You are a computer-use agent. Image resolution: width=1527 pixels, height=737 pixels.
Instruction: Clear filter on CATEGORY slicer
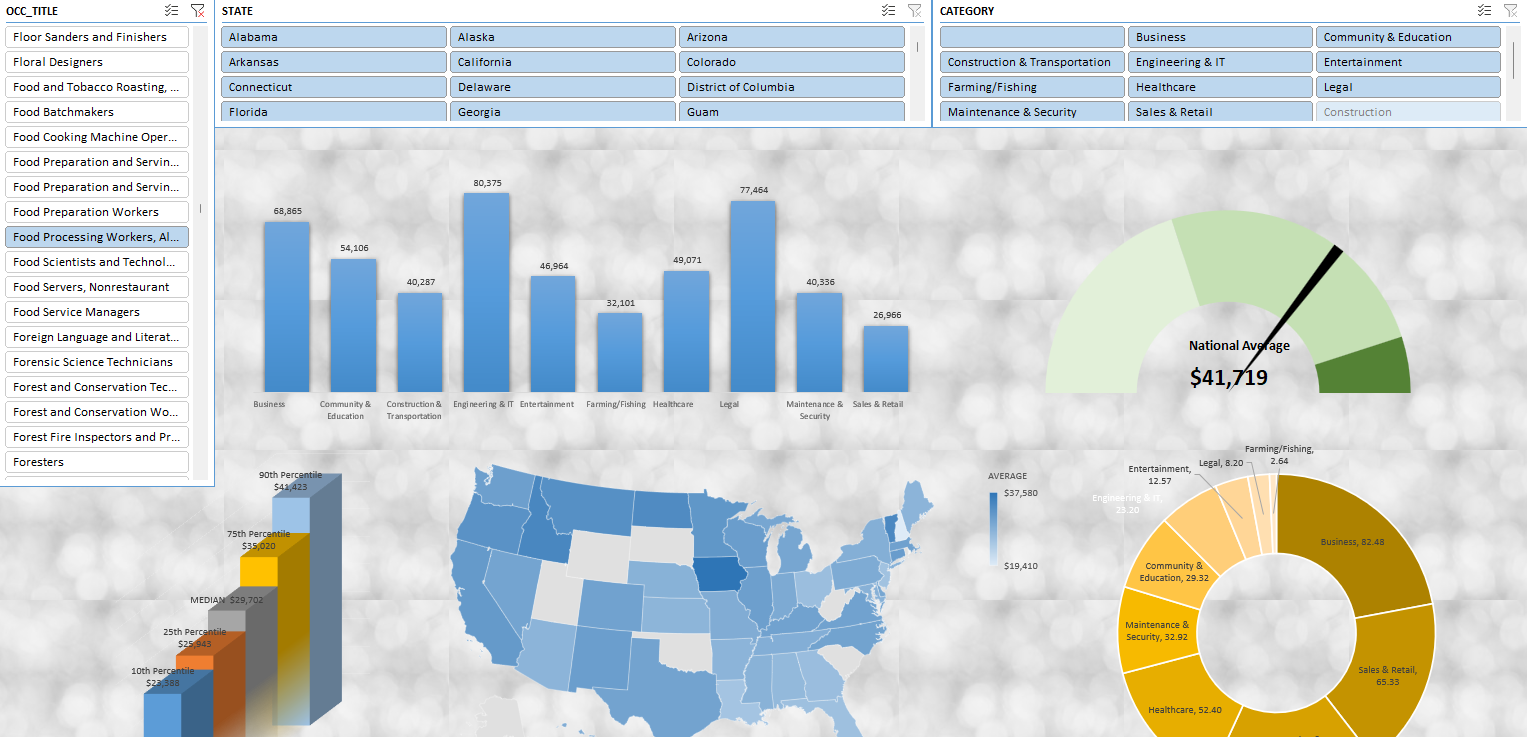[1511, 11]
